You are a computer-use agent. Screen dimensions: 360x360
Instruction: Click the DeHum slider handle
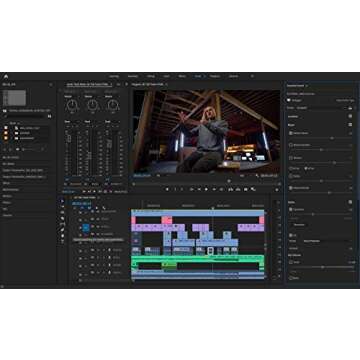(x=334, y=163)
